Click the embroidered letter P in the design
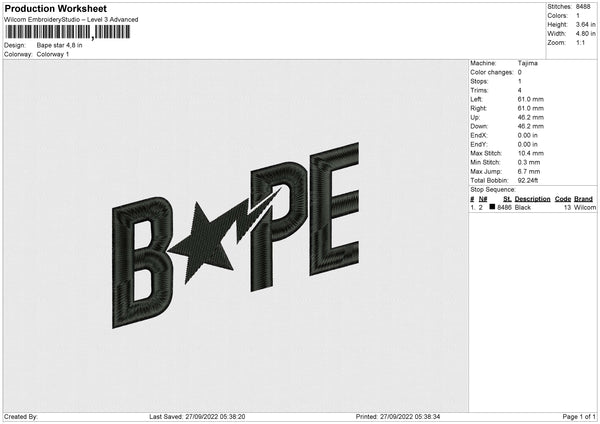600x424 pixels. [277, 226]
